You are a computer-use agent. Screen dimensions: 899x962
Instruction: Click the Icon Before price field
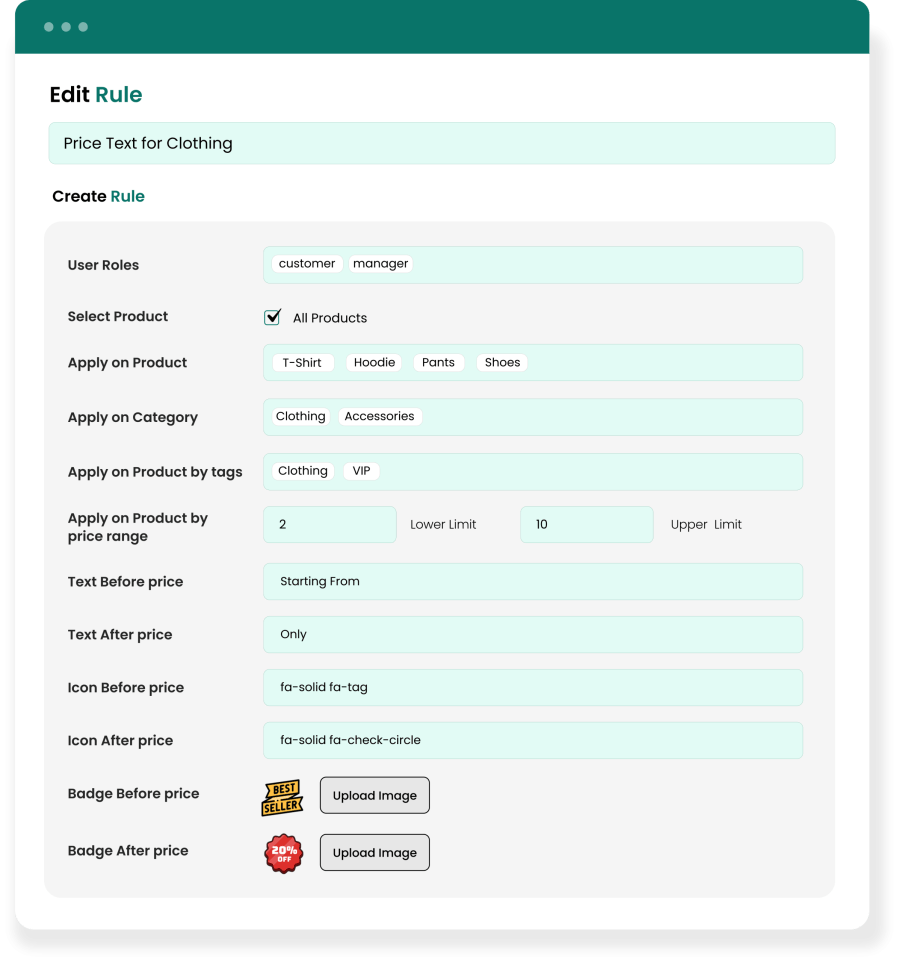(x=533, y=687)
